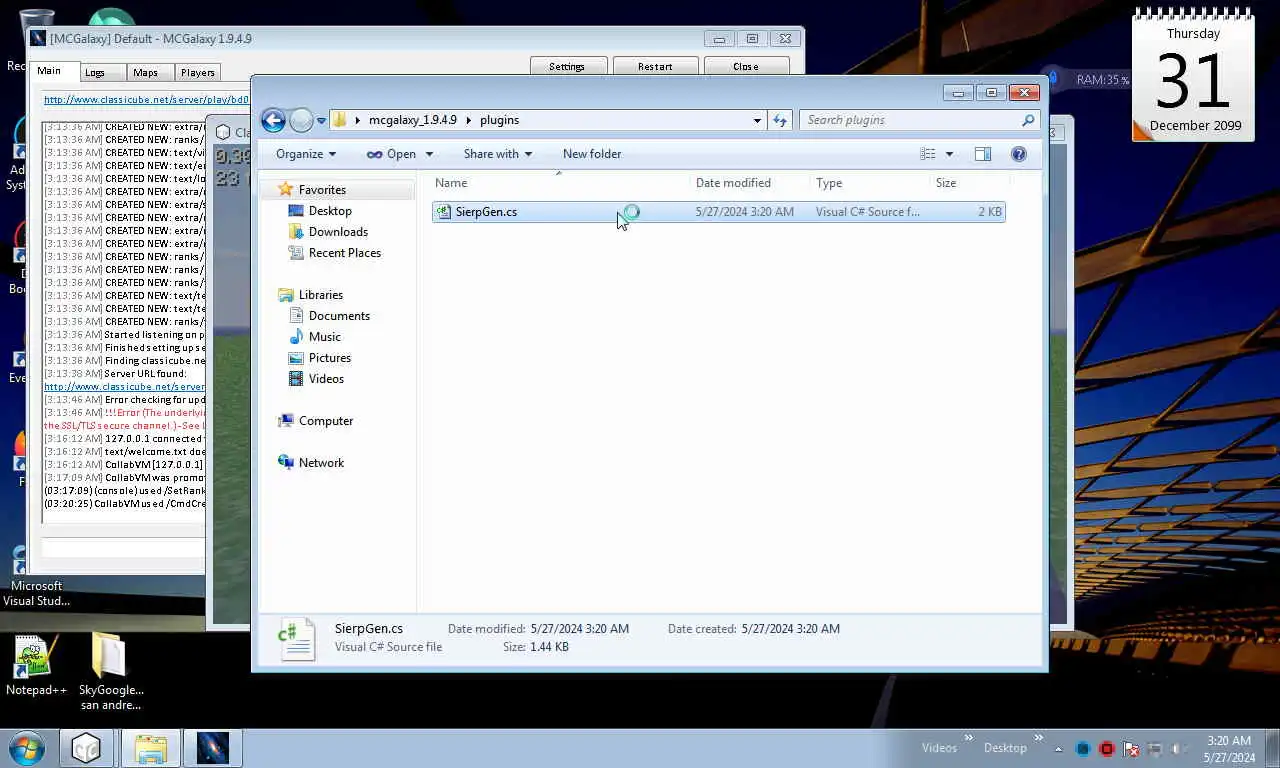Viewport: 1280px width, 768px height.
Task: Select Computer in navigation pane
Action: click(325, 421)
